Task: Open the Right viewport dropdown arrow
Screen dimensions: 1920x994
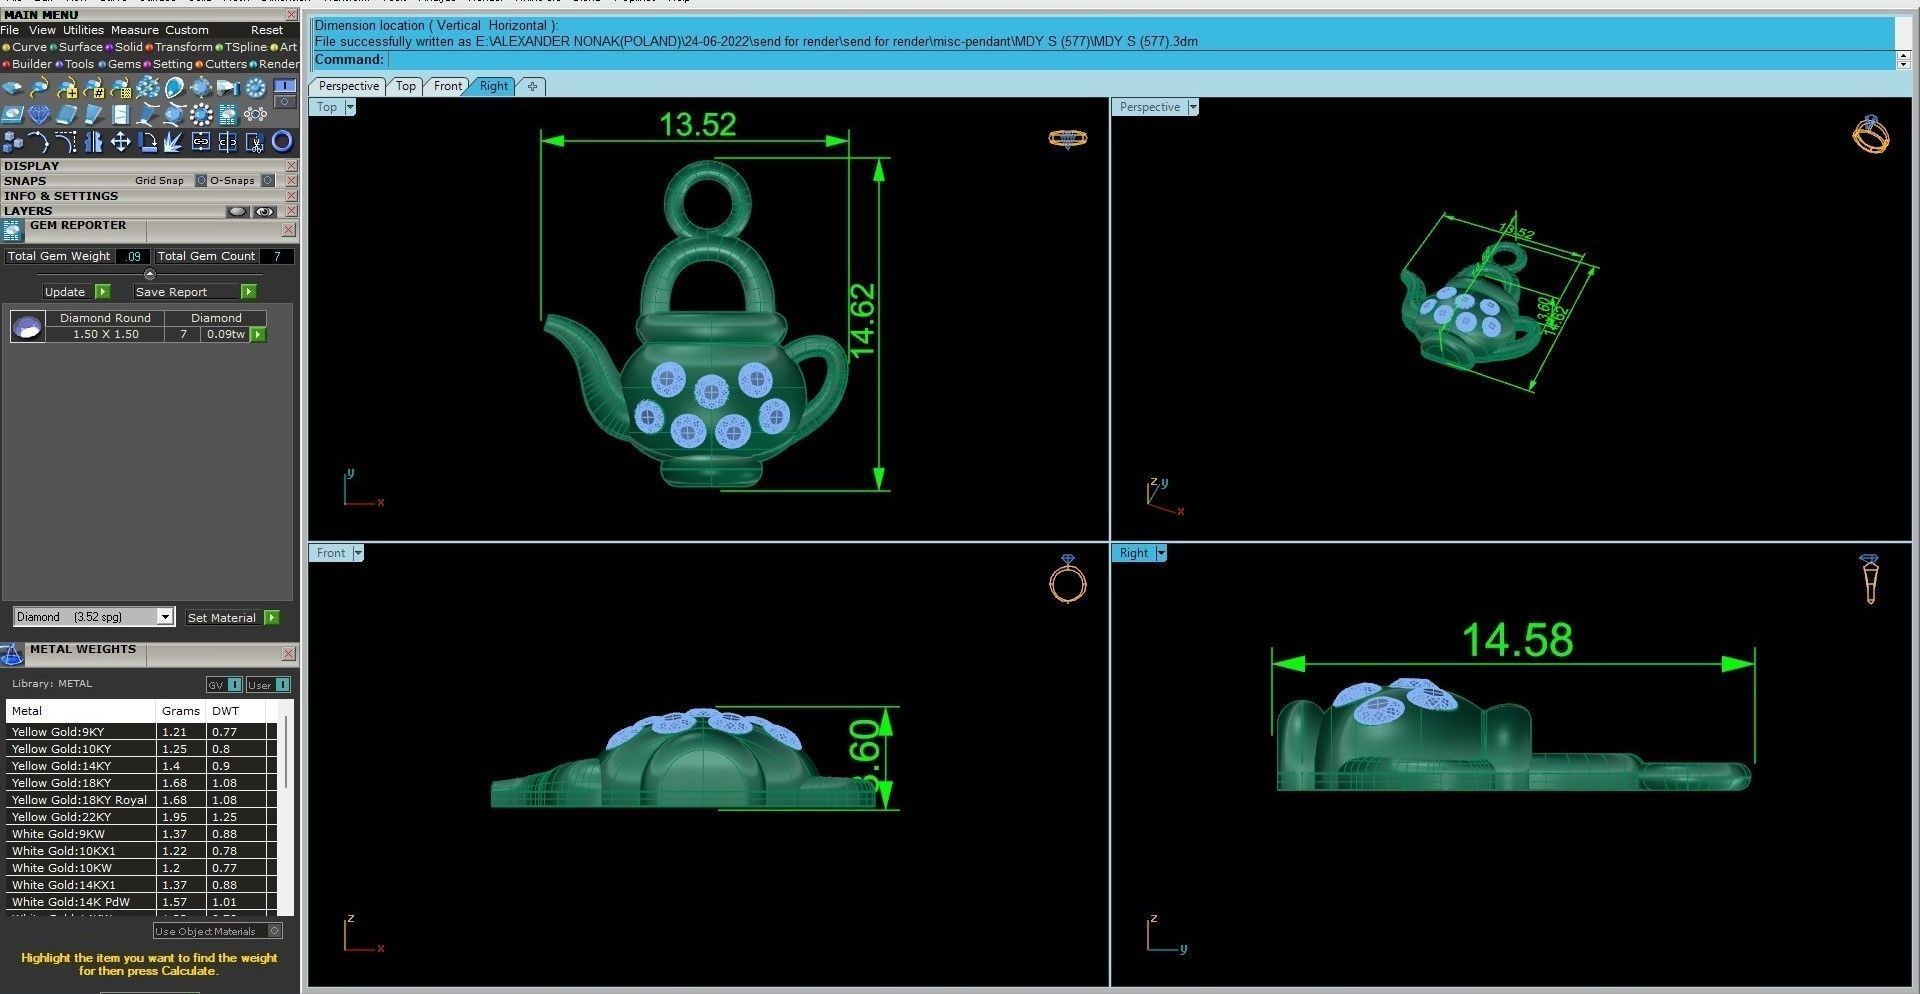Action: pyautogui.click(x=1161, y=553)
